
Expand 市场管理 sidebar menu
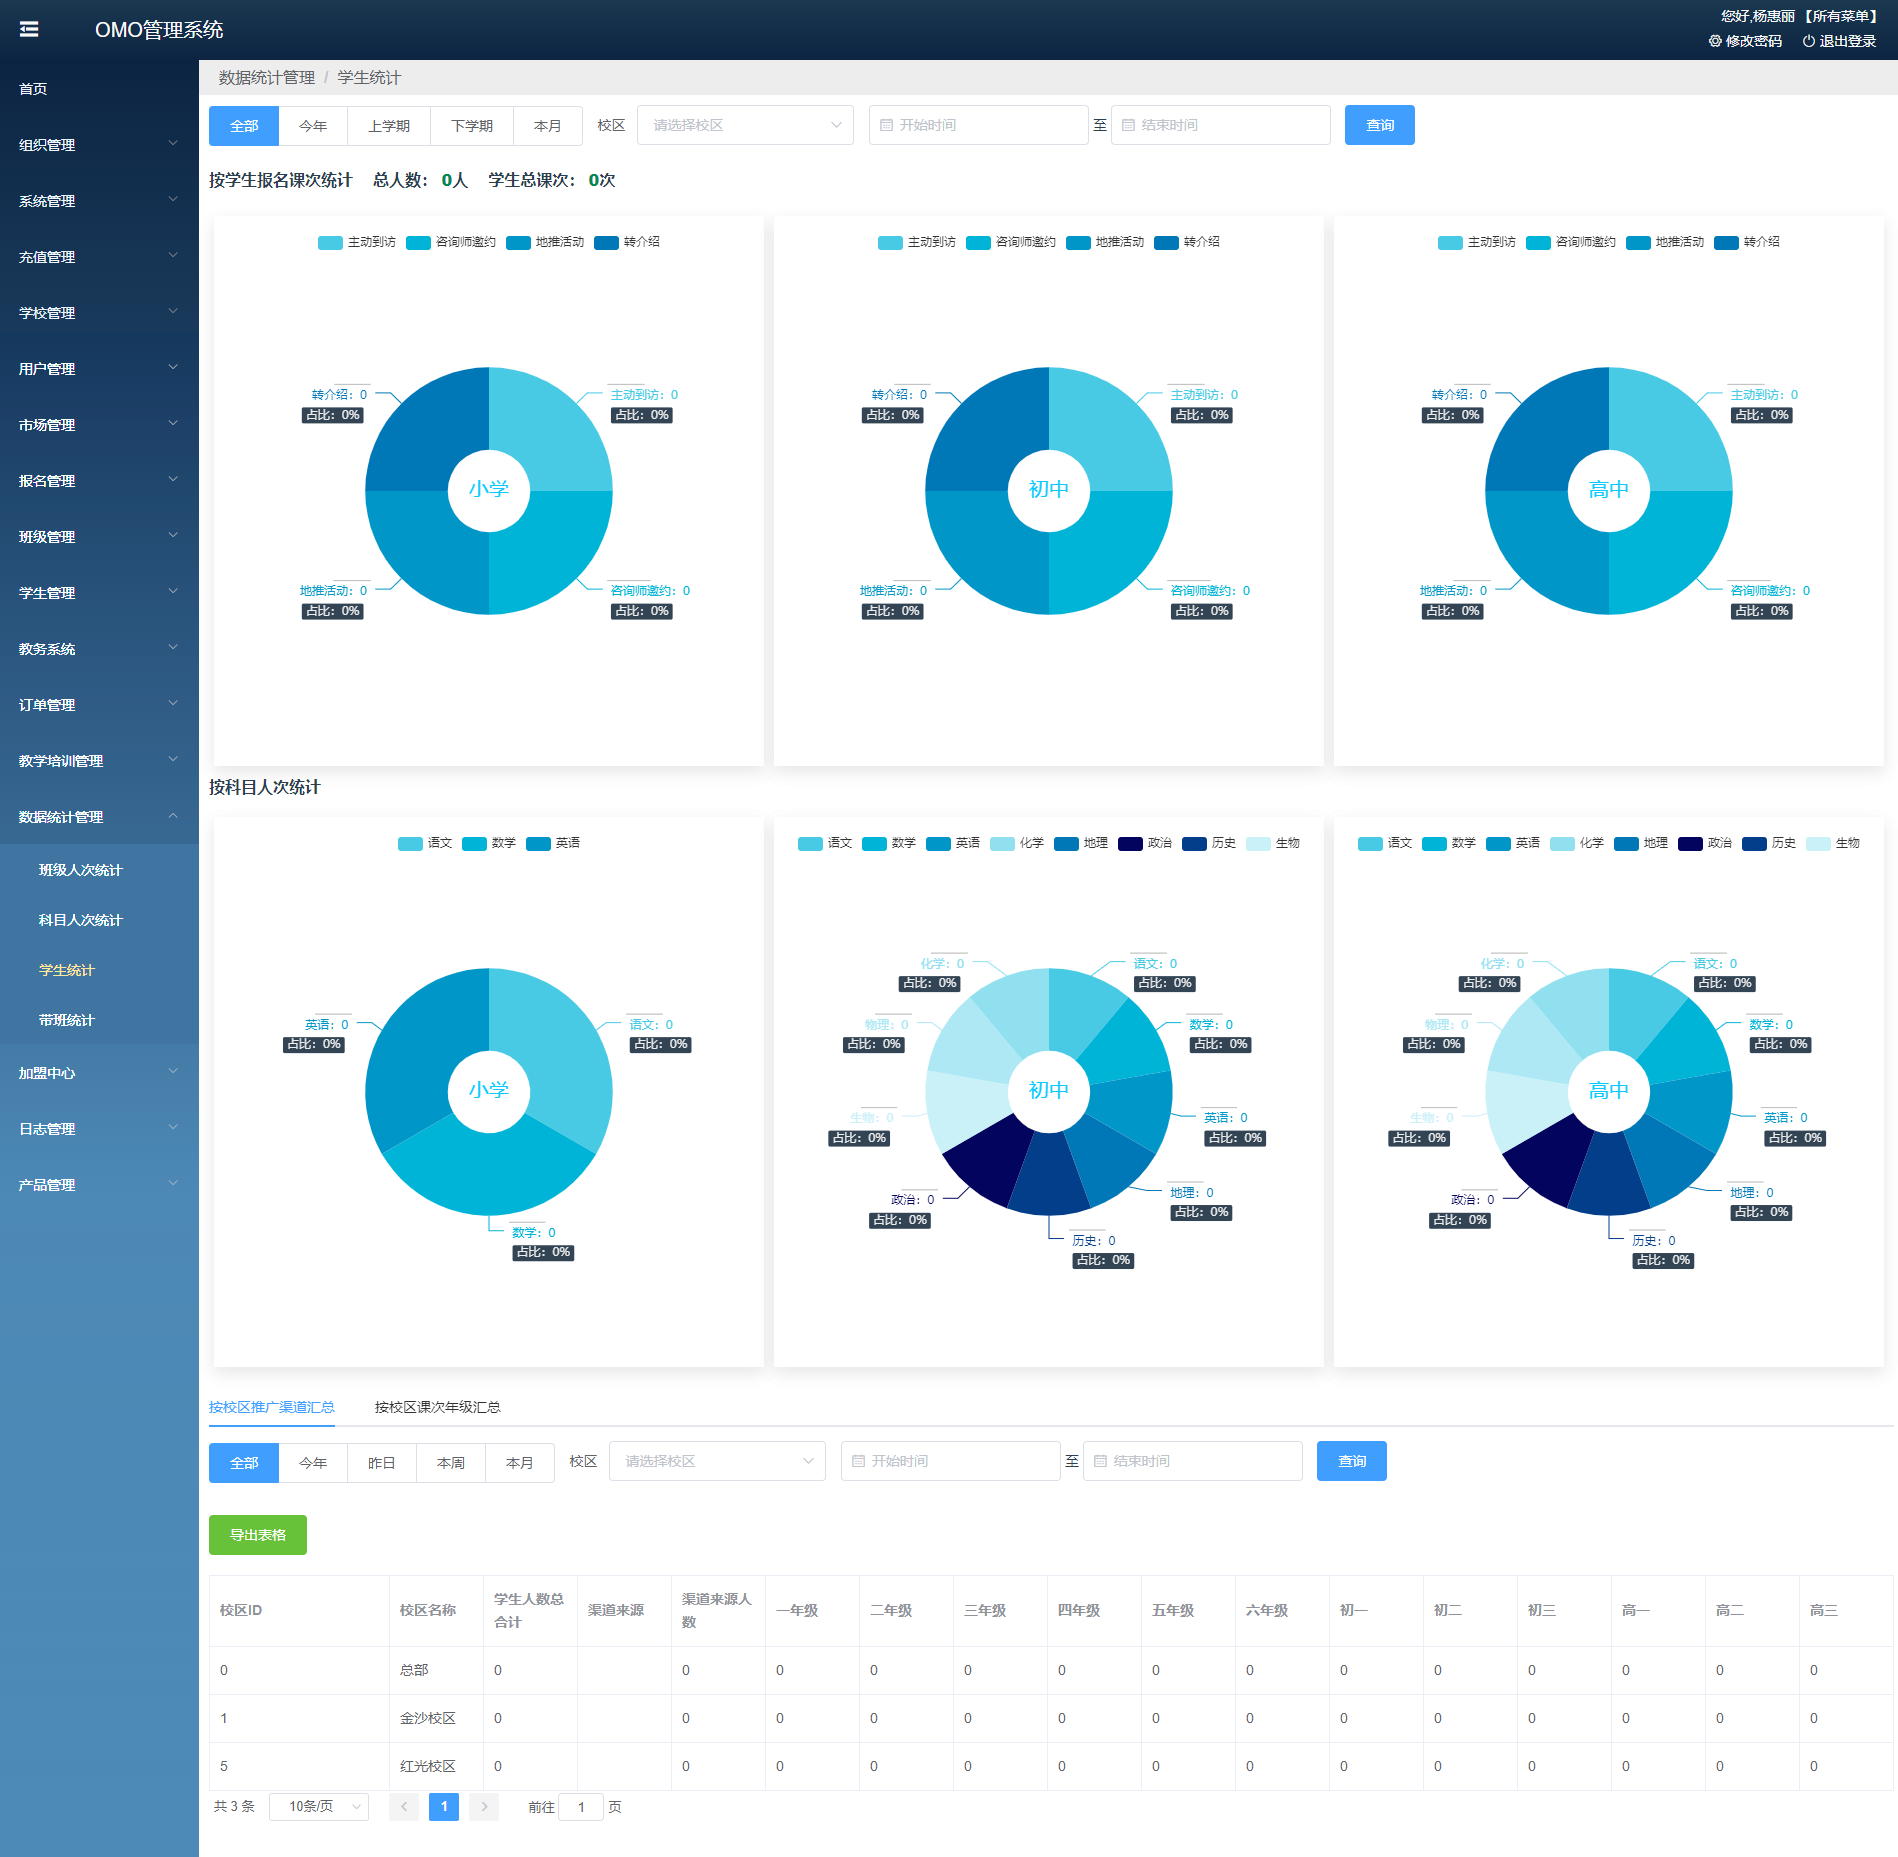click(x=99, y=425)
